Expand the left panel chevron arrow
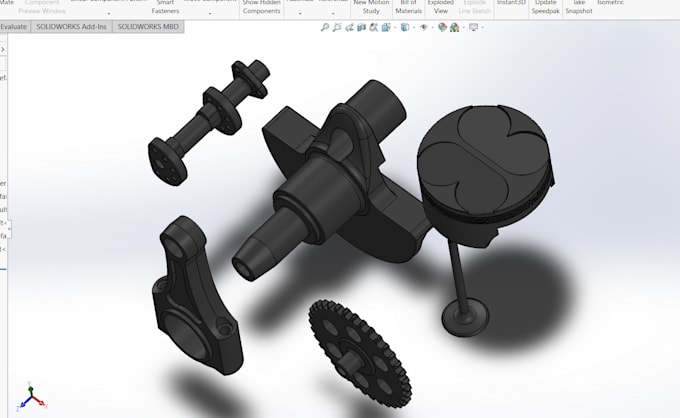This screenshot has width=680, height=418. (3, 49)
